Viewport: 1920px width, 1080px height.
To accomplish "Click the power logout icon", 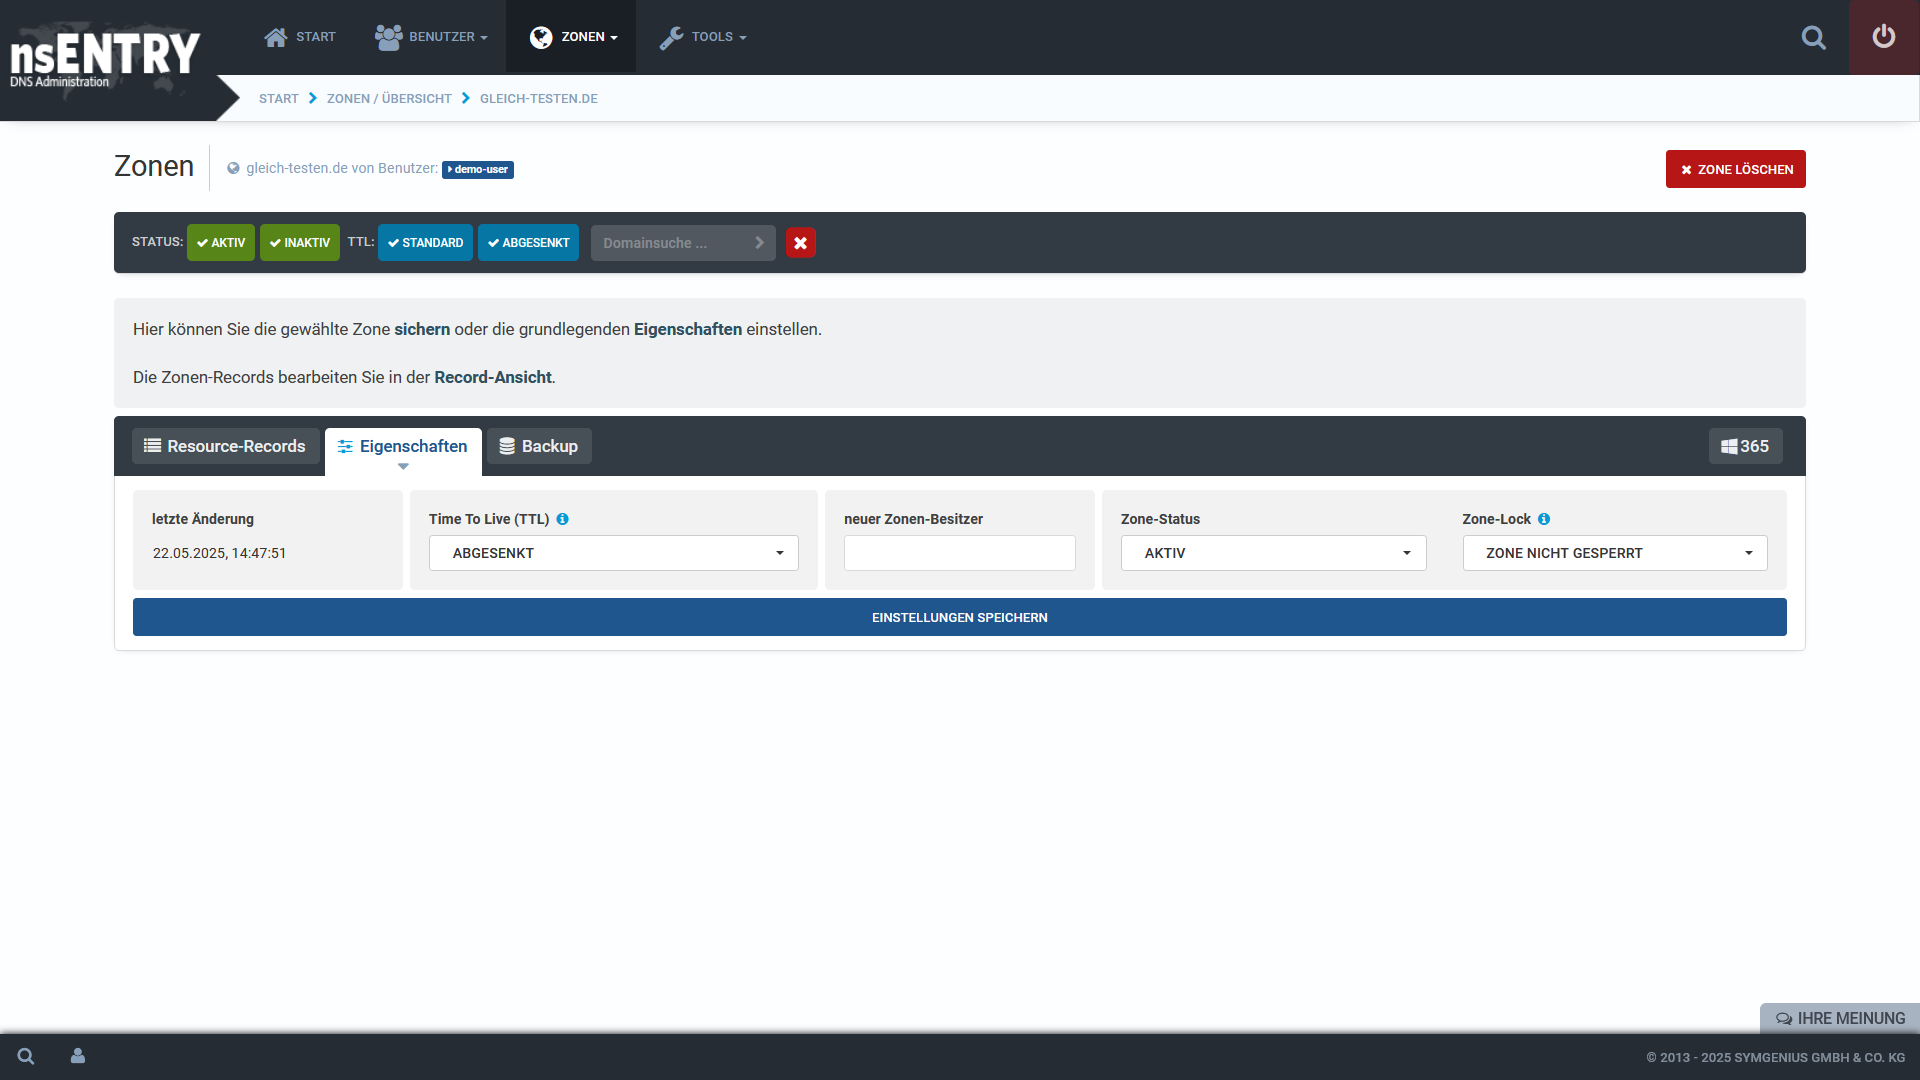I will coord(1883,37).
